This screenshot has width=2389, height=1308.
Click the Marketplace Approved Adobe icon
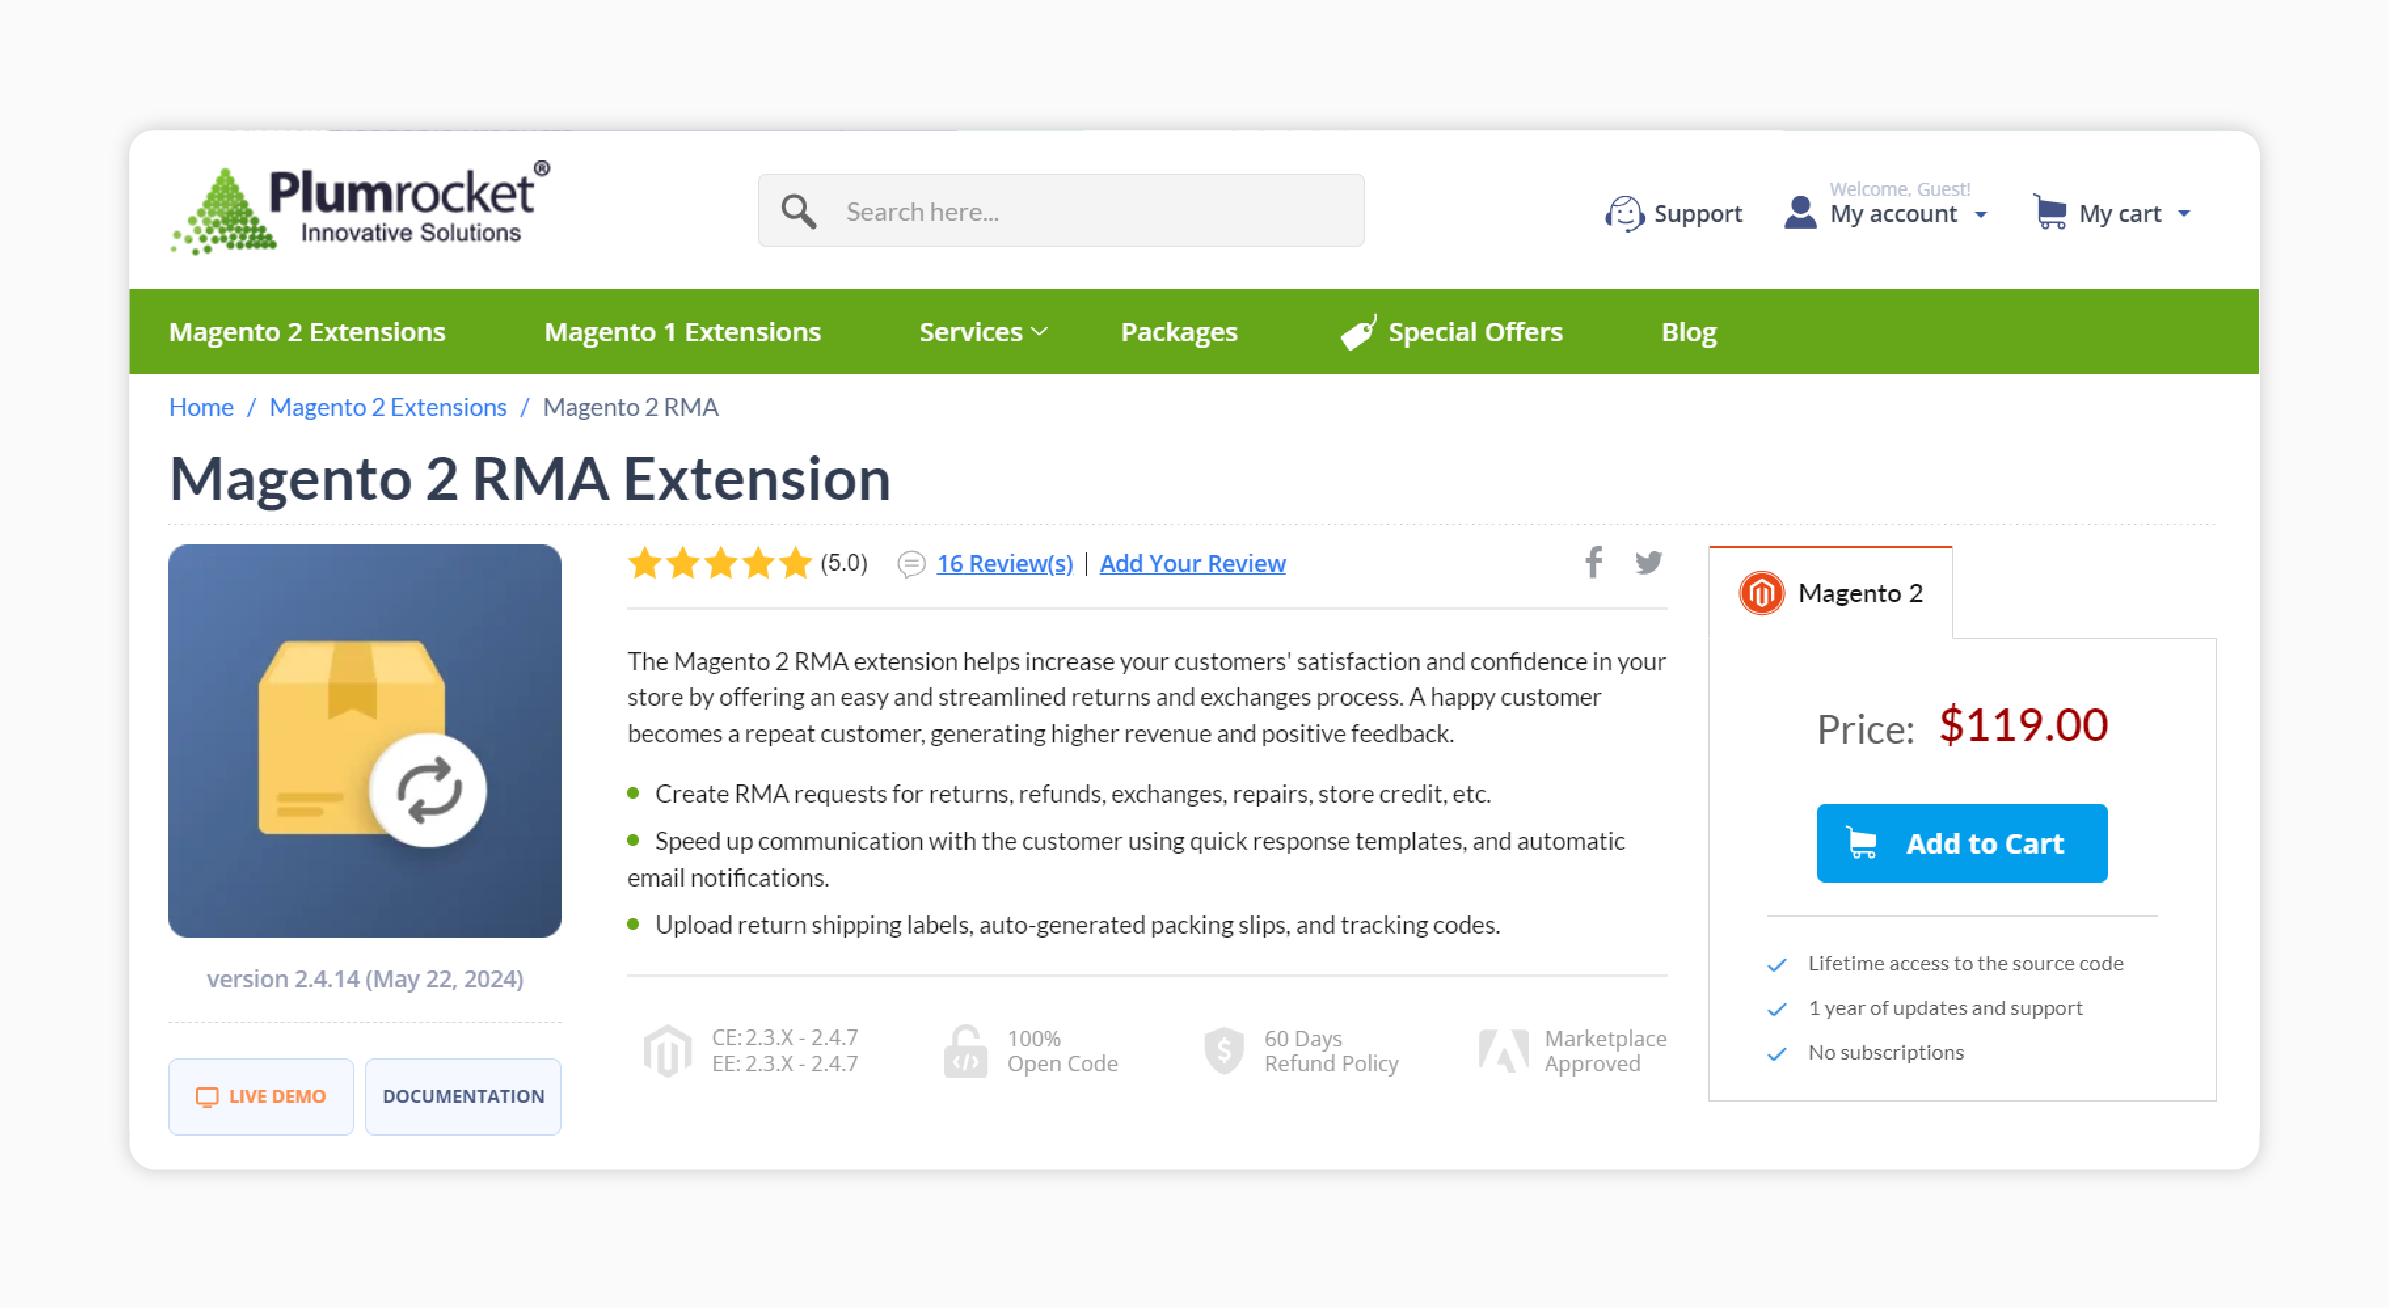[1504, 1051]
